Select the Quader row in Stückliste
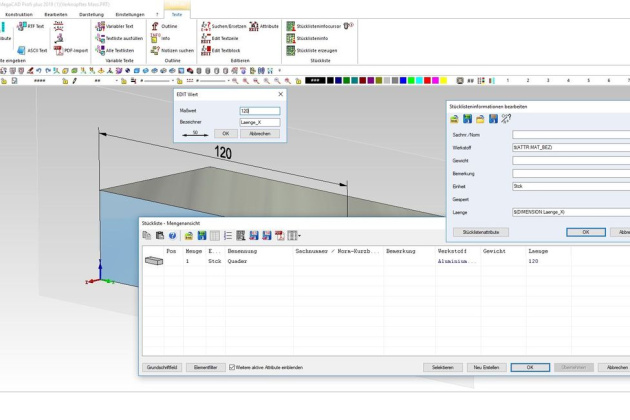 click(237, 260)
